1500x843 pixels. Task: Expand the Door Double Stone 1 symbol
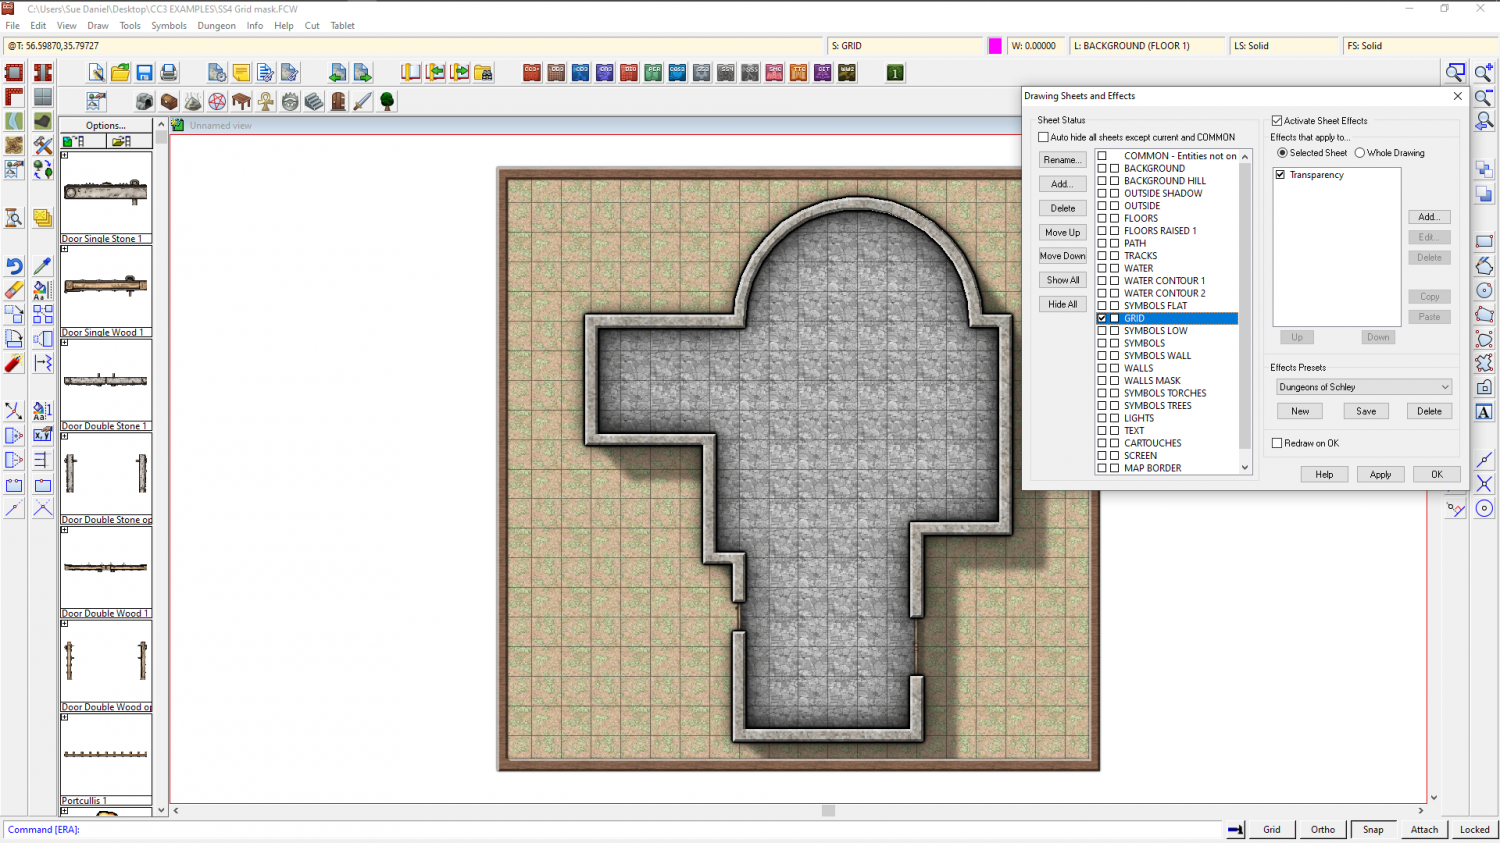(65, 343)
